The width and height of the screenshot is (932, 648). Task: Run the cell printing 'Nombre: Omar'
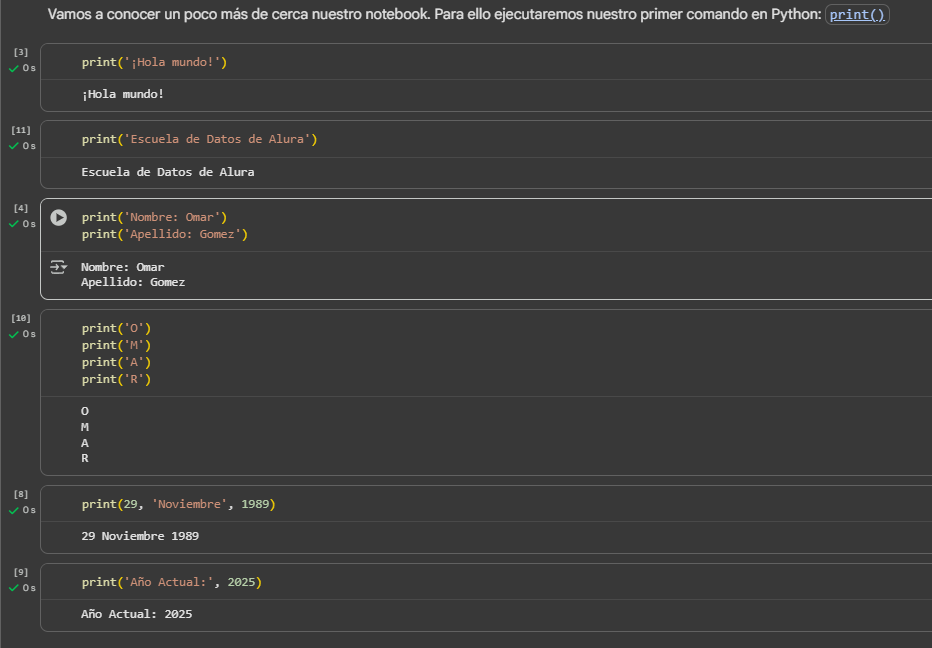point(59,217)
